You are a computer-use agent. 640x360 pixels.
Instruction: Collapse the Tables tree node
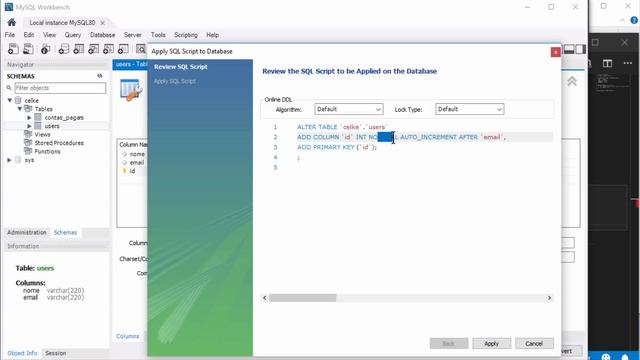pyautogui.click(x=20, y=109)
